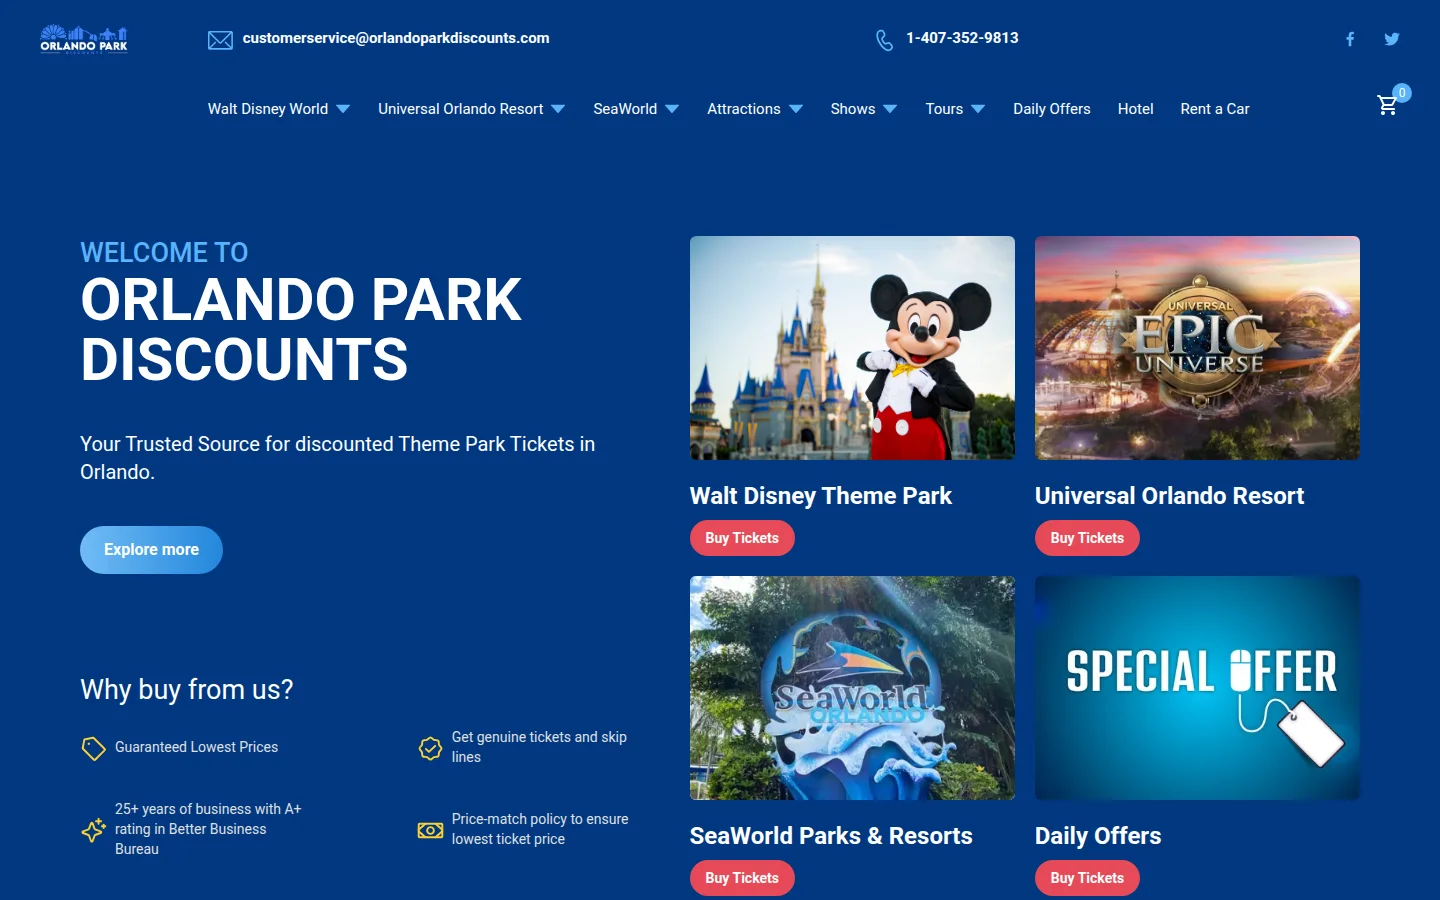Click the Walt Disney Theme Park heading

coord(821,496)
